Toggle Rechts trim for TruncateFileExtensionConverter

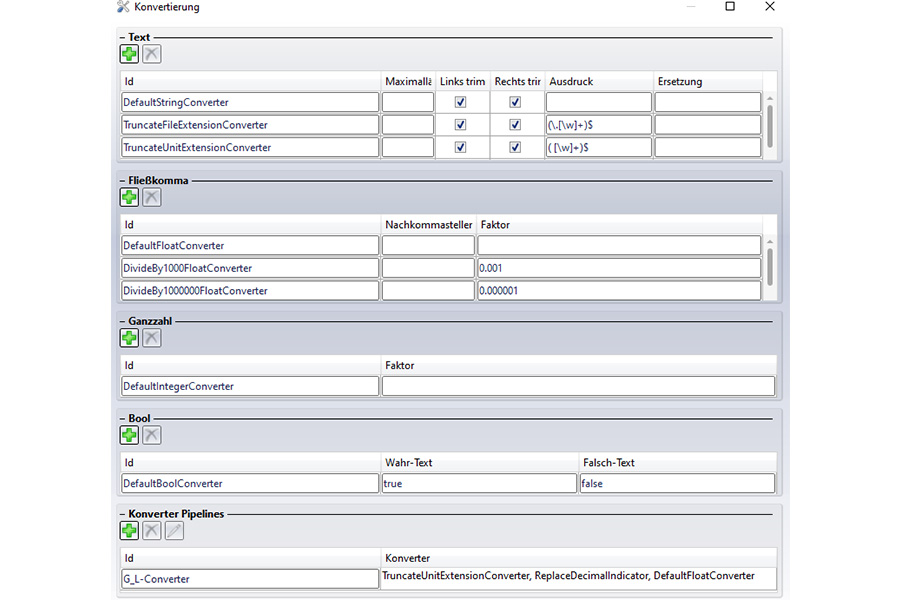click(515, 125)
